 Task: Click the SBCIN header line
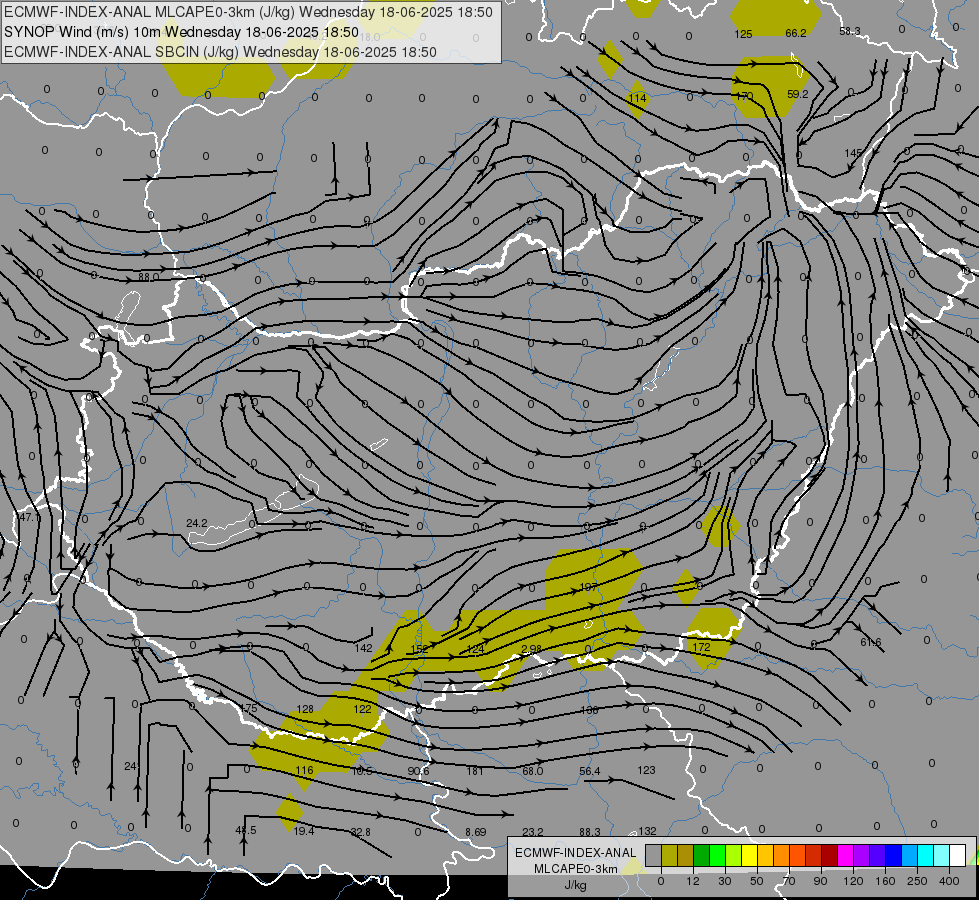[220, 52]
